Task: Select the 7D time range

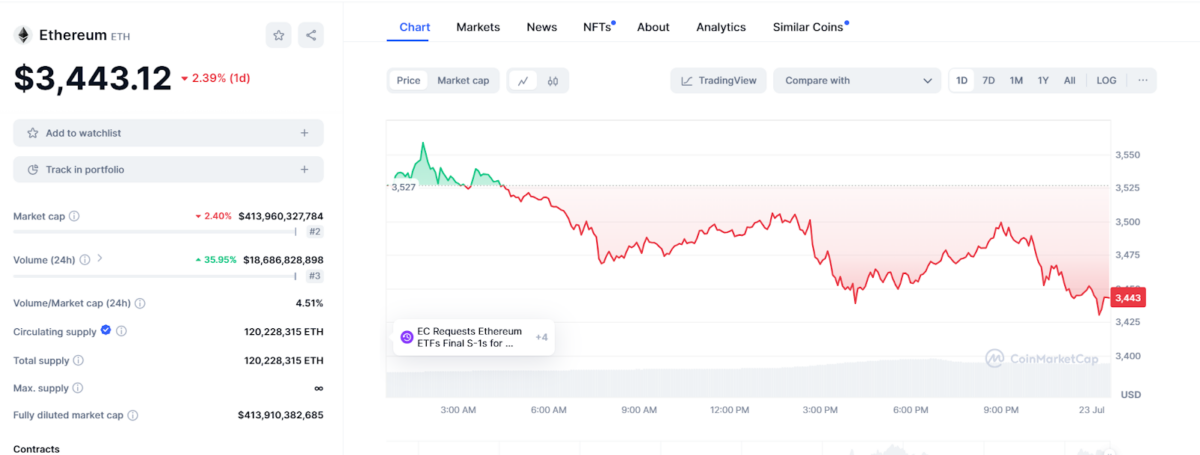Action: 988,80
